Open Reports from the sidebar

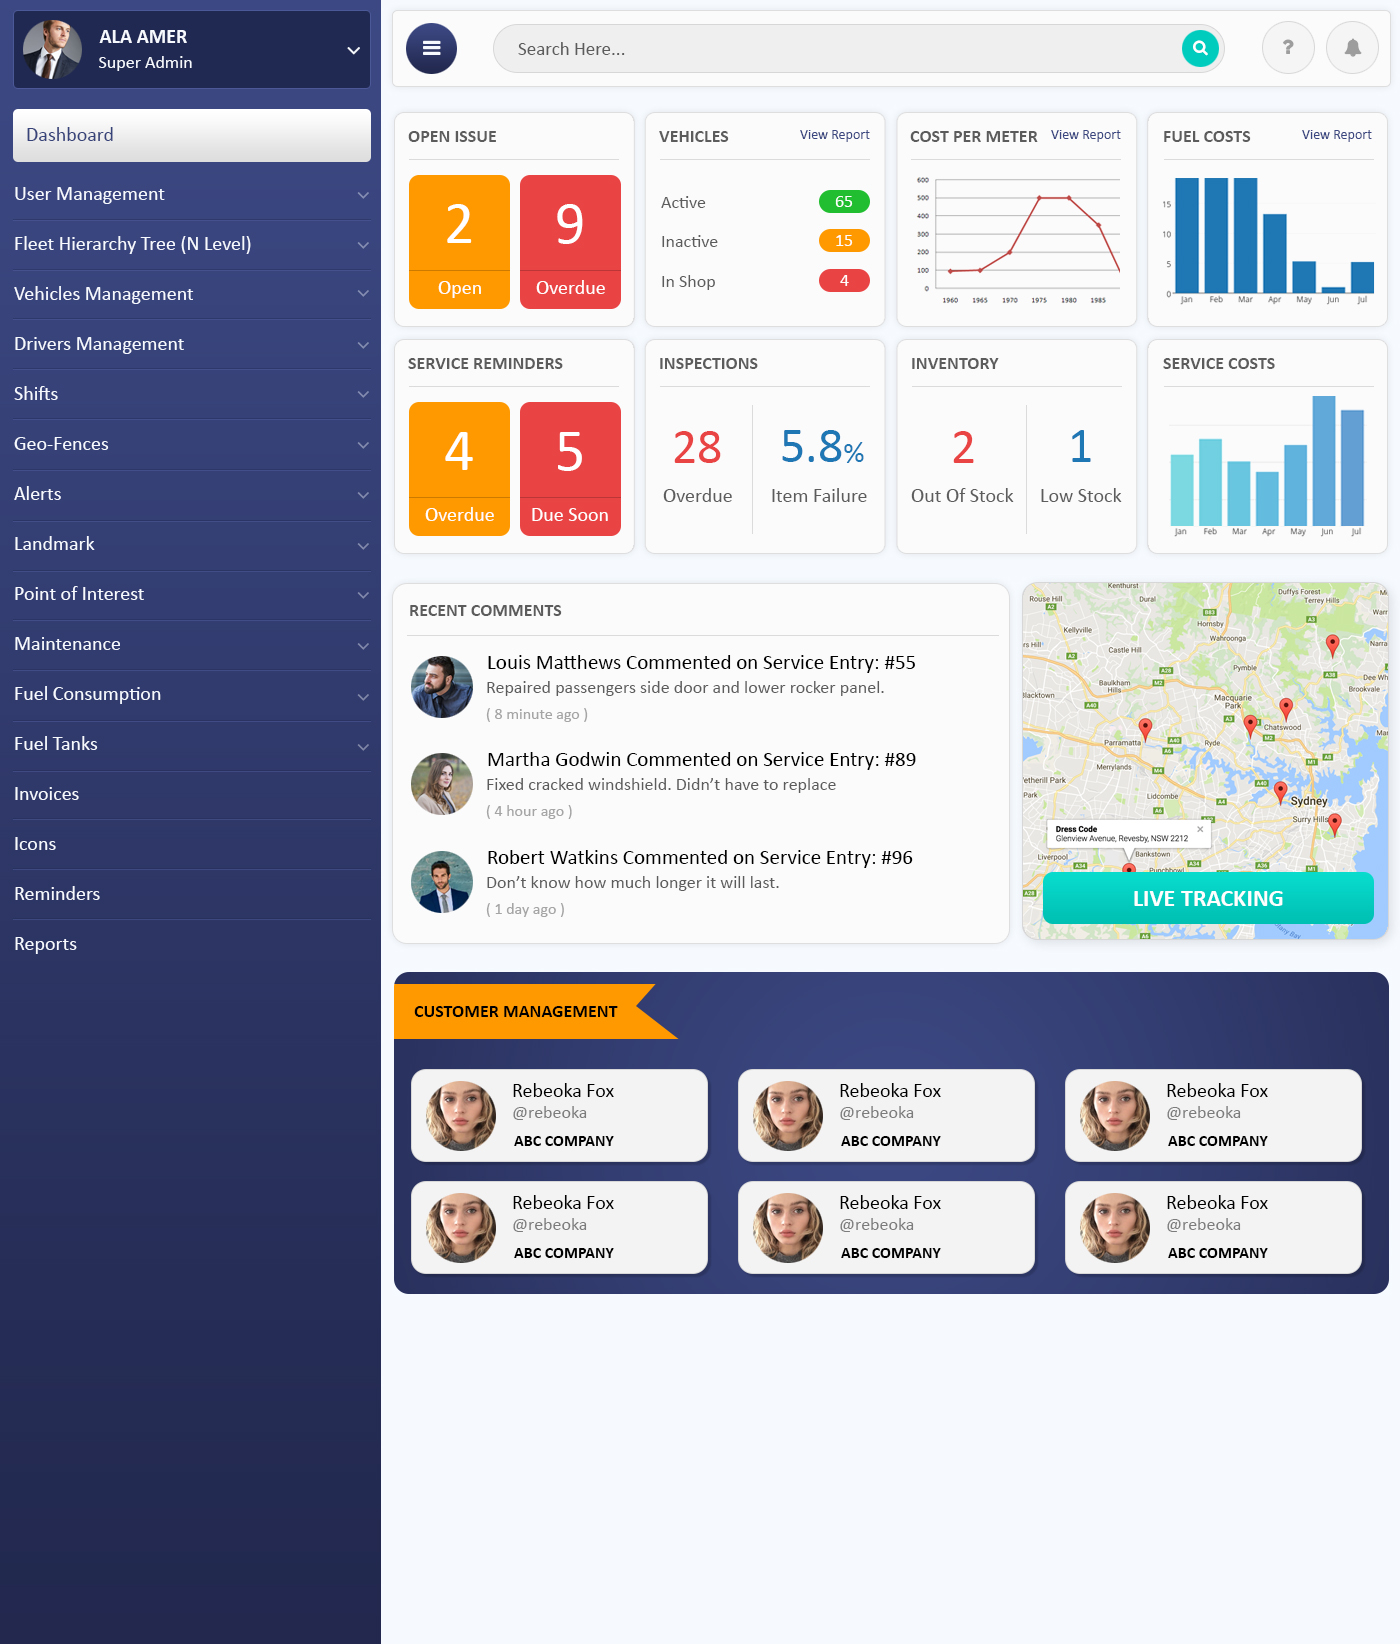[x=46, y=944]
